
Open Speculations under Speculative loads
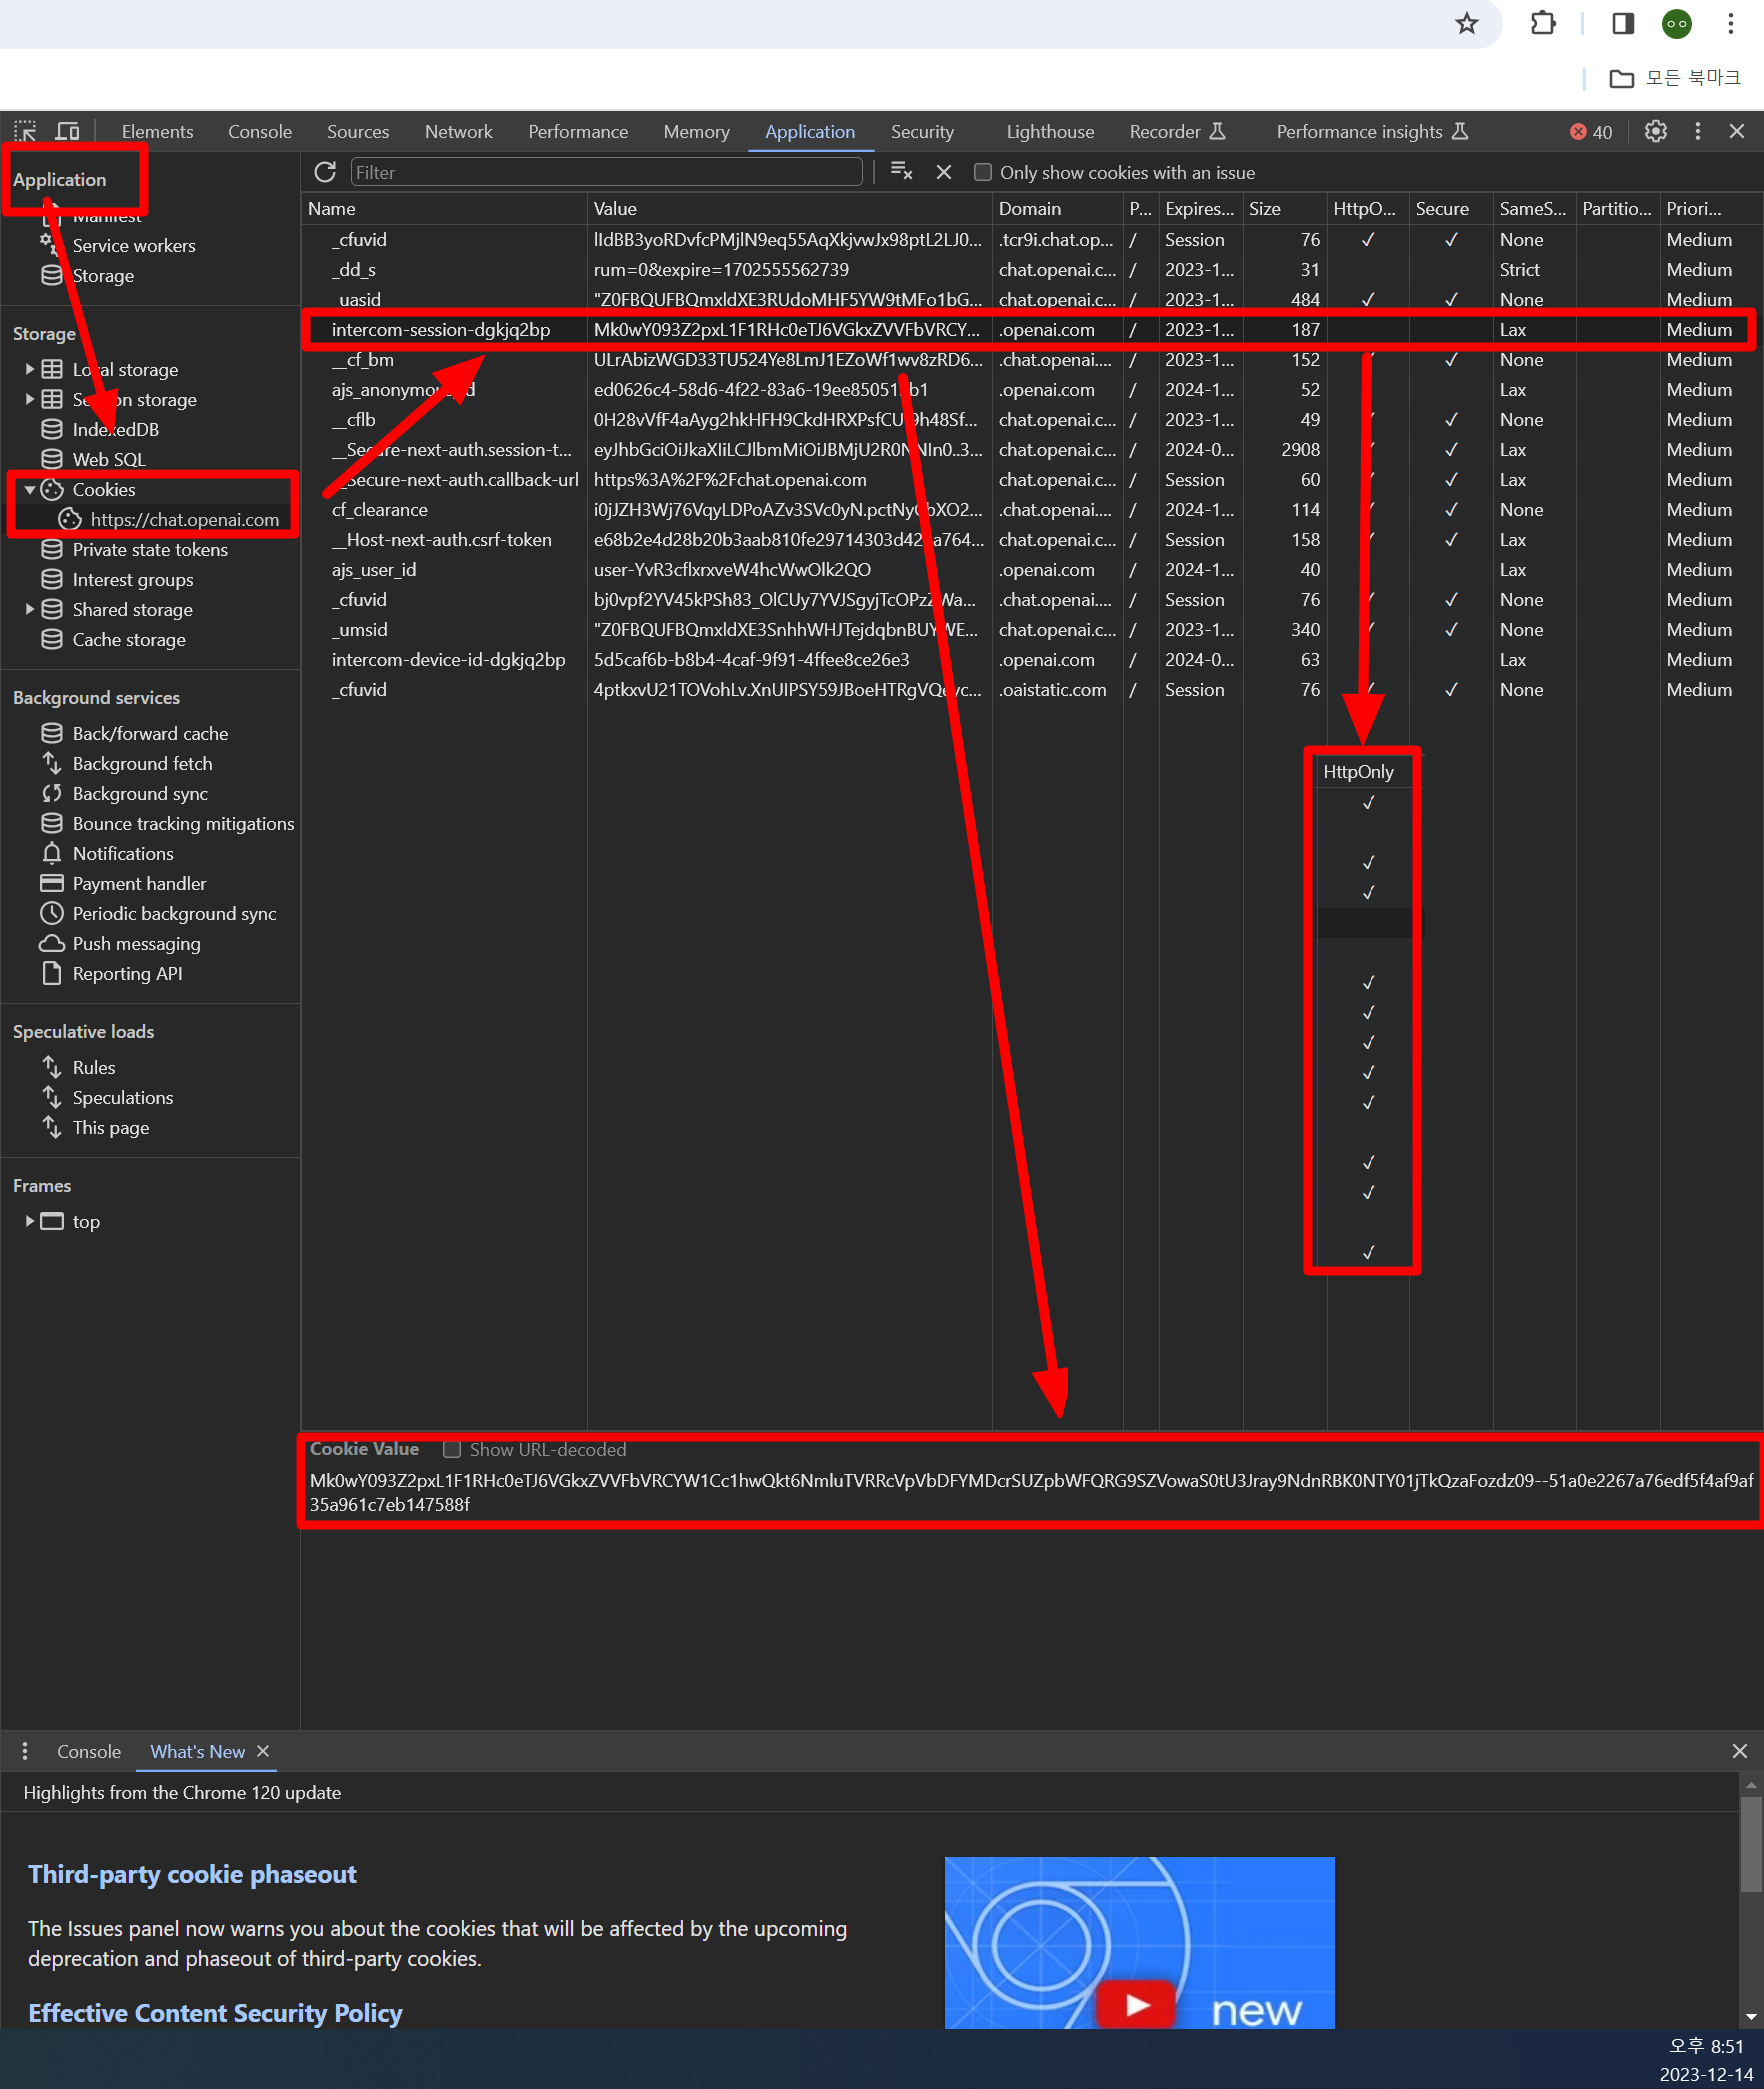tap(123, 1097)
